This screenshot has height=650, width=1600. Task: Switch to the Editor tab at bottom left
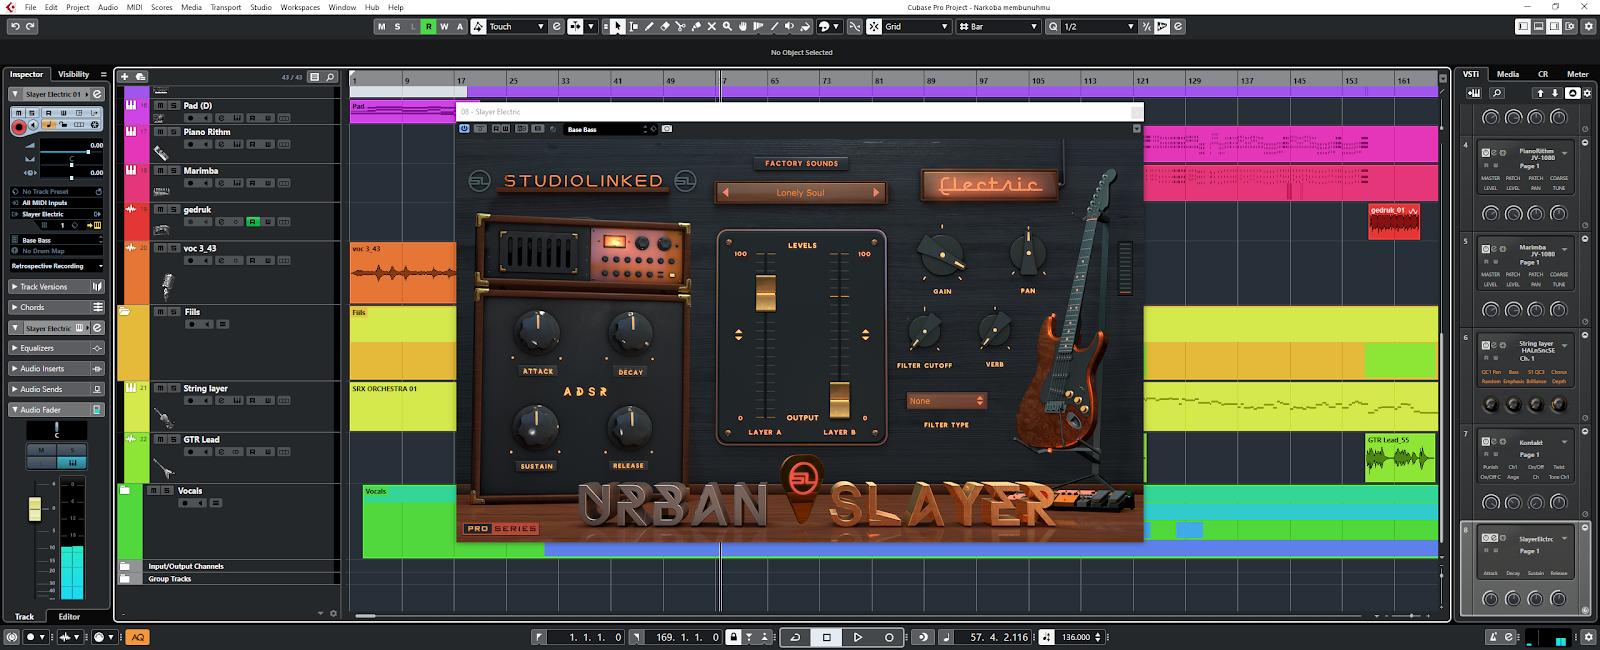[x=69, y=617]
